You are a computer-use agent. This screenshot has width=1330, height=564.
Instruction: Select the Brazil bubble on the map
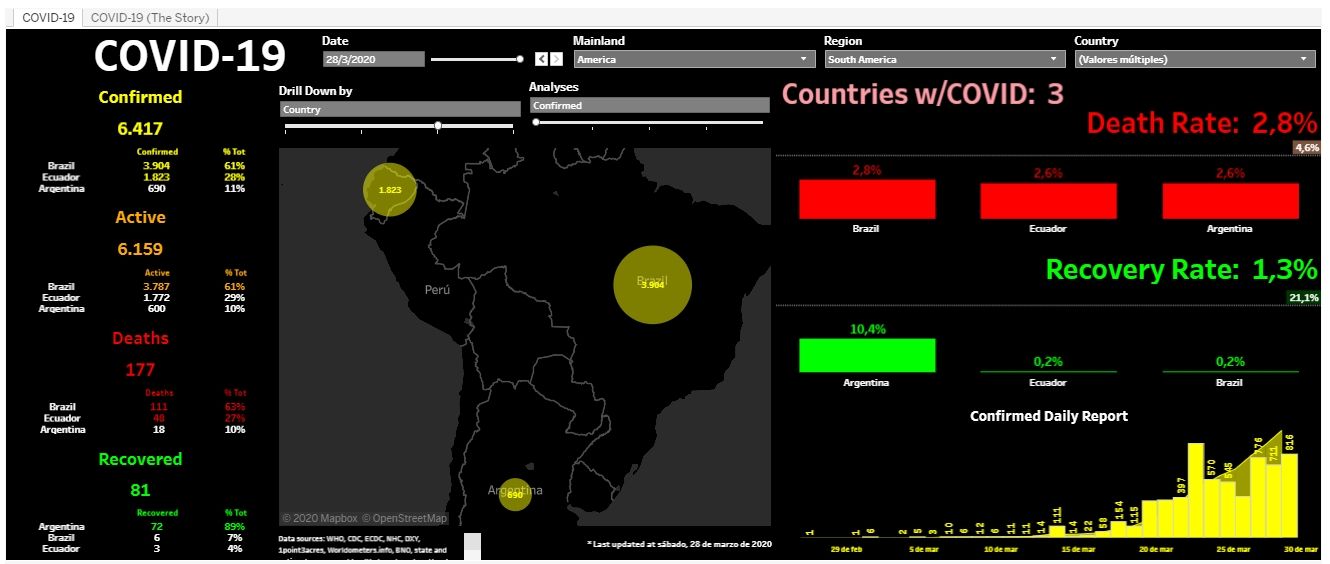(x=652, y=284)
